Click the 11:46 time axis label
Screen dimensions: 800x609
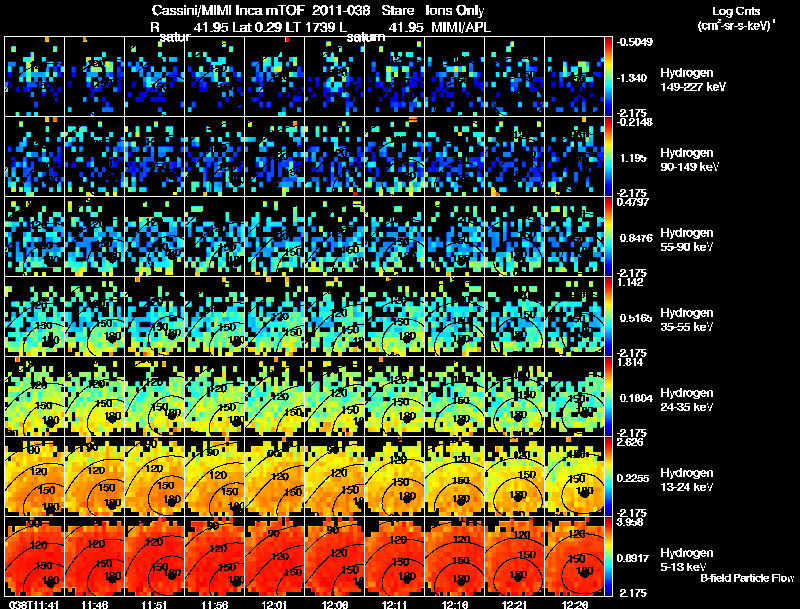(x=94, y=605)
